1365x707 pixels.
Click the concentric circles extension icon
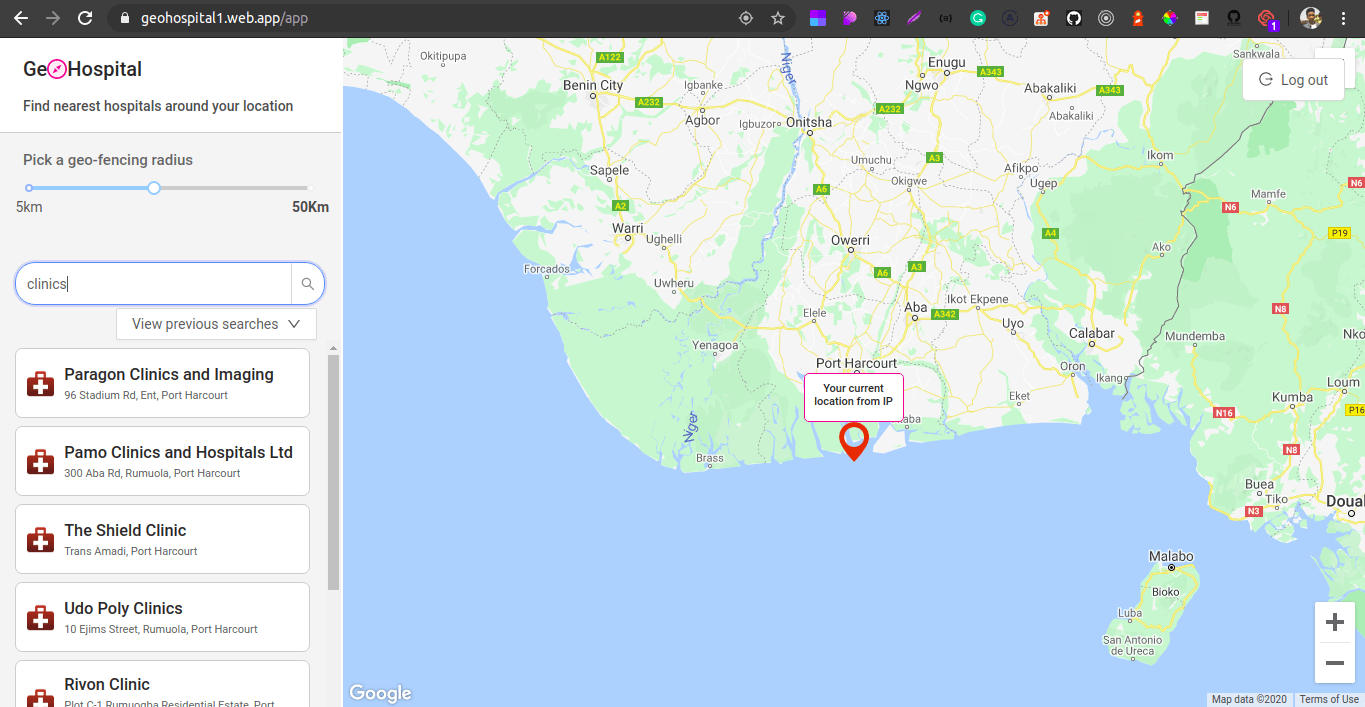pos(1106,18)
